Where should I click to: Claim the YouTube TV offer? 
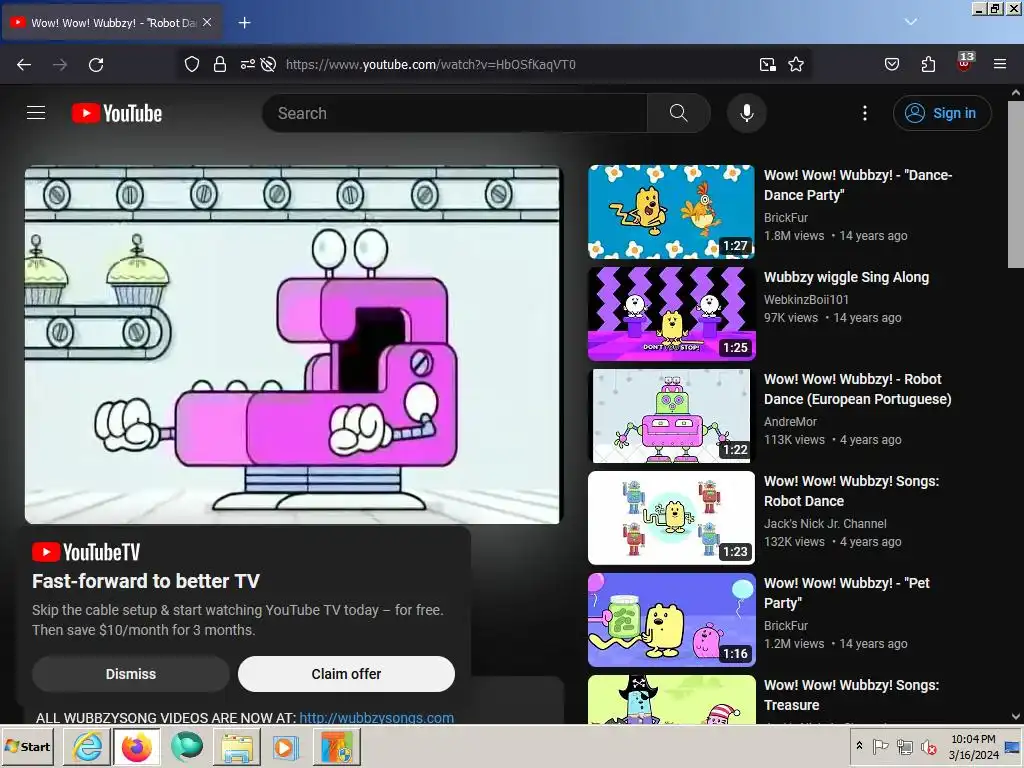pyautogui.click(x=346, y=674)
